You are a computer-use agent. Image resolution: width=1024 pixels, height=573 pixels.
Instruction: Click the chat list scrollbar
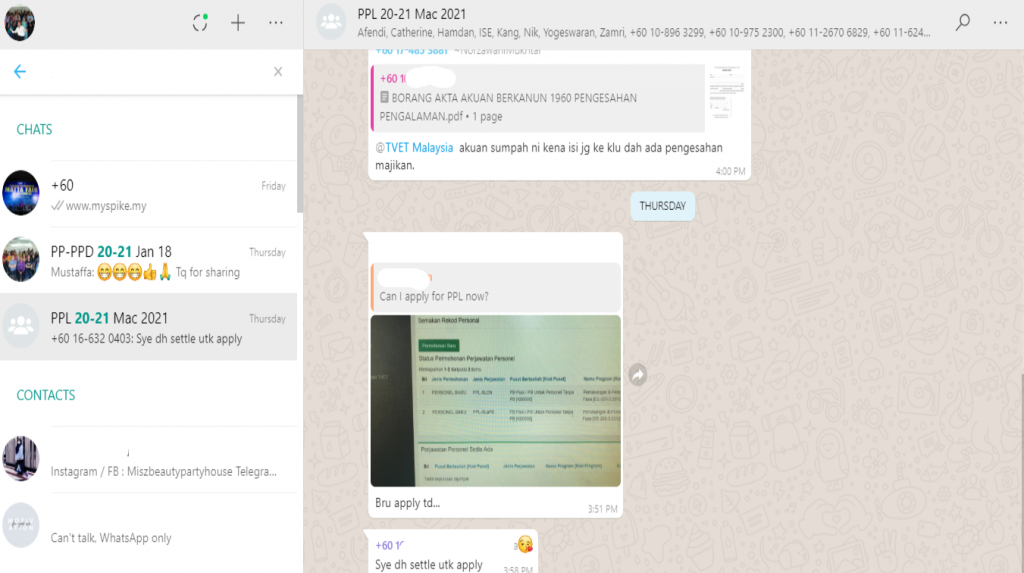point(300,154)
